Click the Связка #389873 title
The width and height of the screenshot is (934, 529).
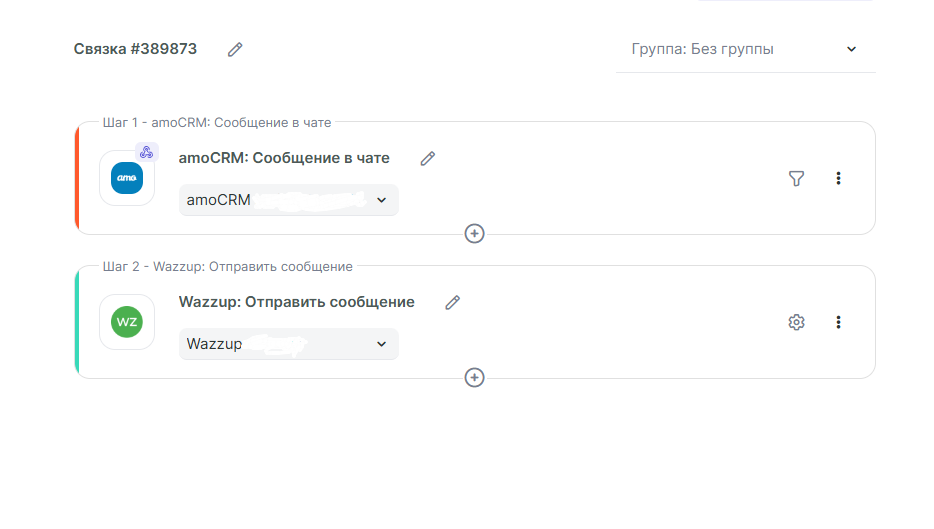click(x=135, y=49)
